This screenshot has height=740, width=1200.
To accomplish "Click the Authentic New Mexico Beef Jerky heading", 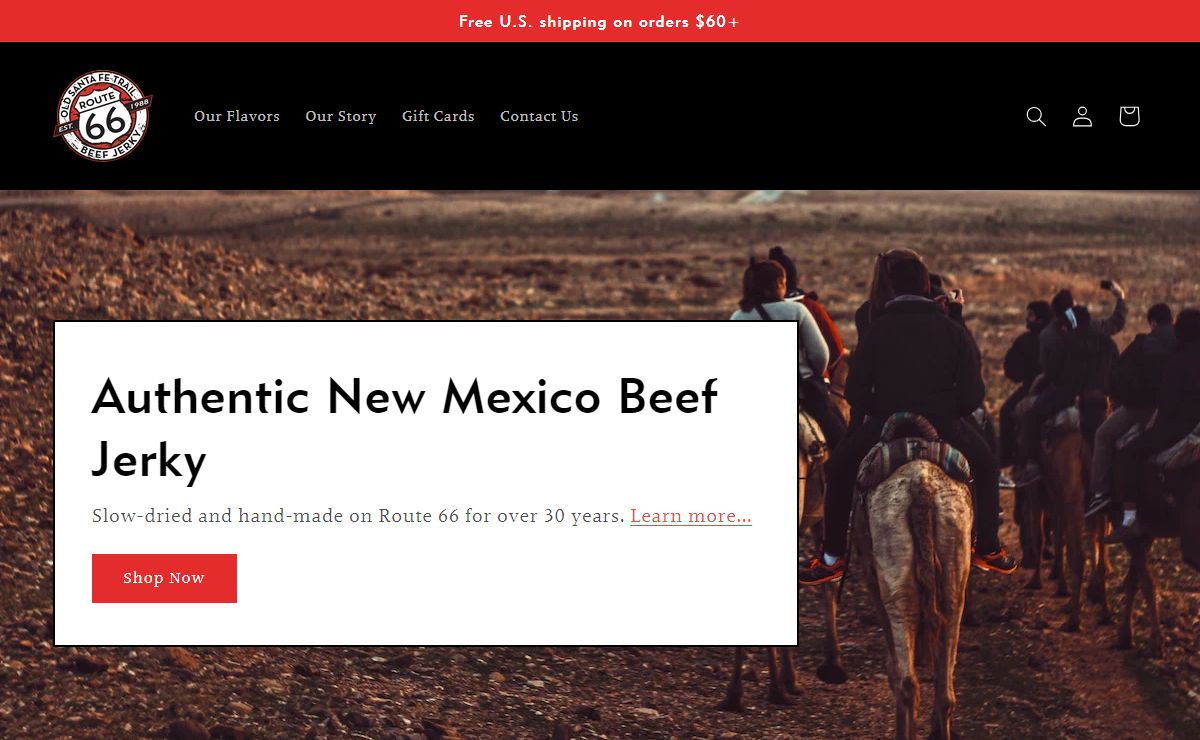I will point(404,429).
